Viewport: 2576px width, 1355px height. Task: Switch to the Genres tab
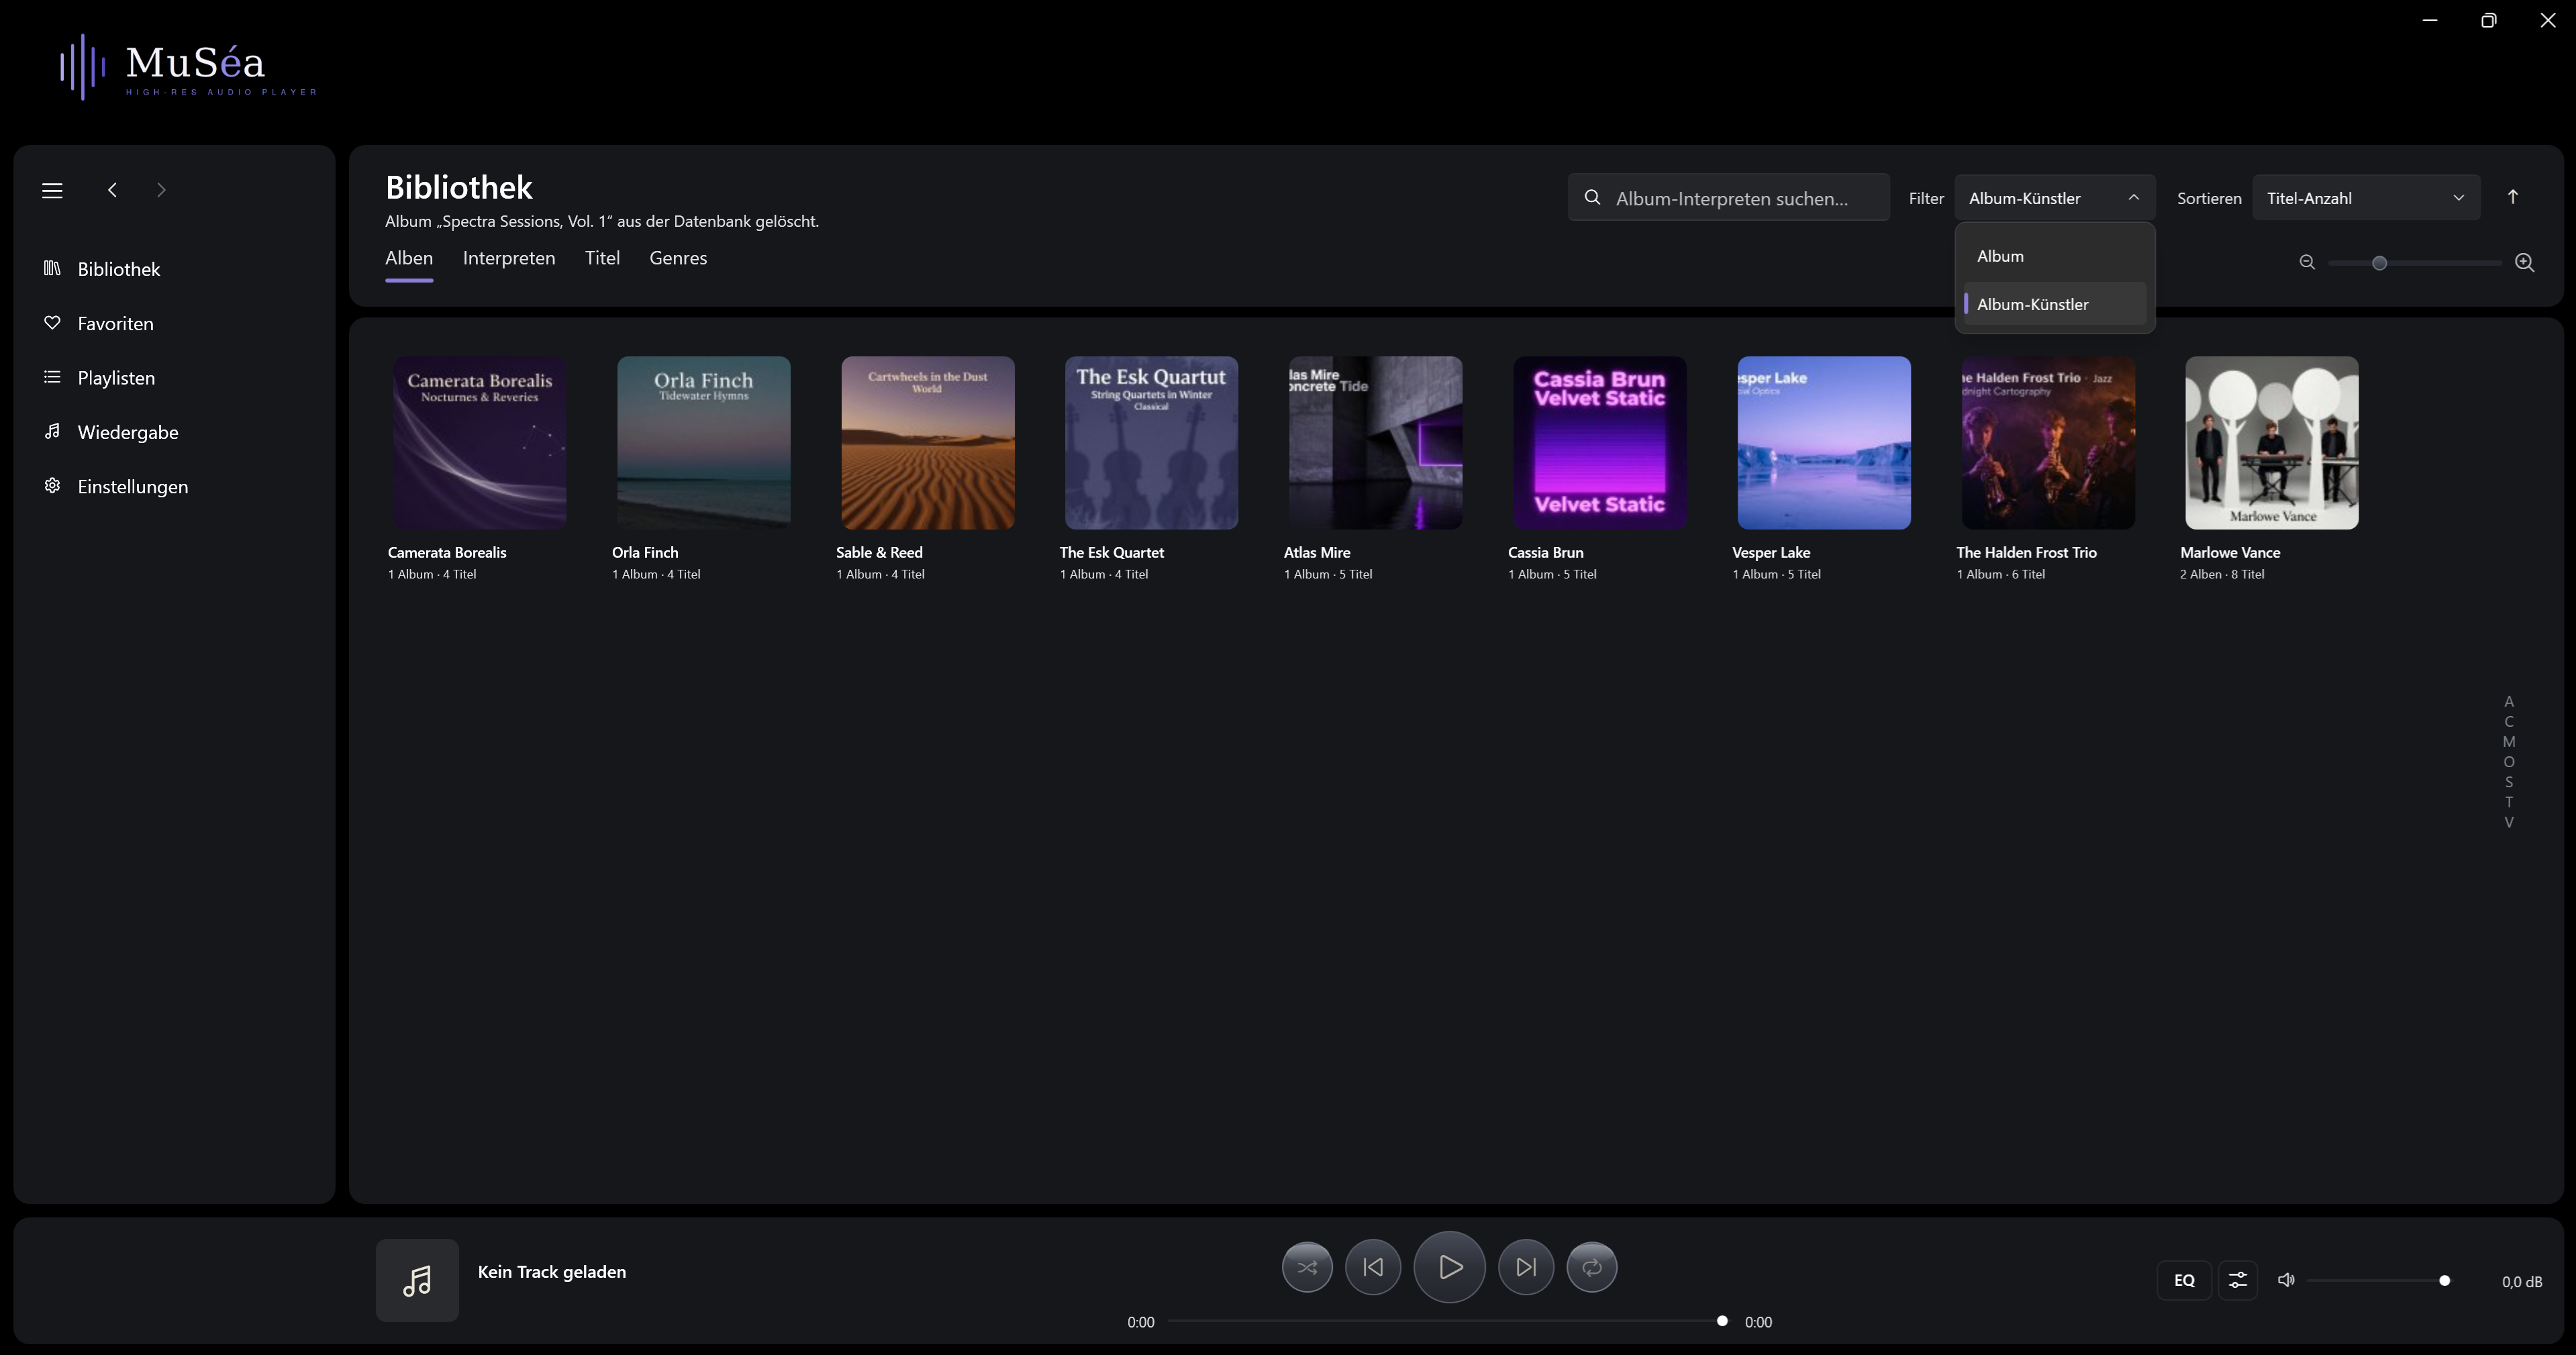click(x=678, y=258)
